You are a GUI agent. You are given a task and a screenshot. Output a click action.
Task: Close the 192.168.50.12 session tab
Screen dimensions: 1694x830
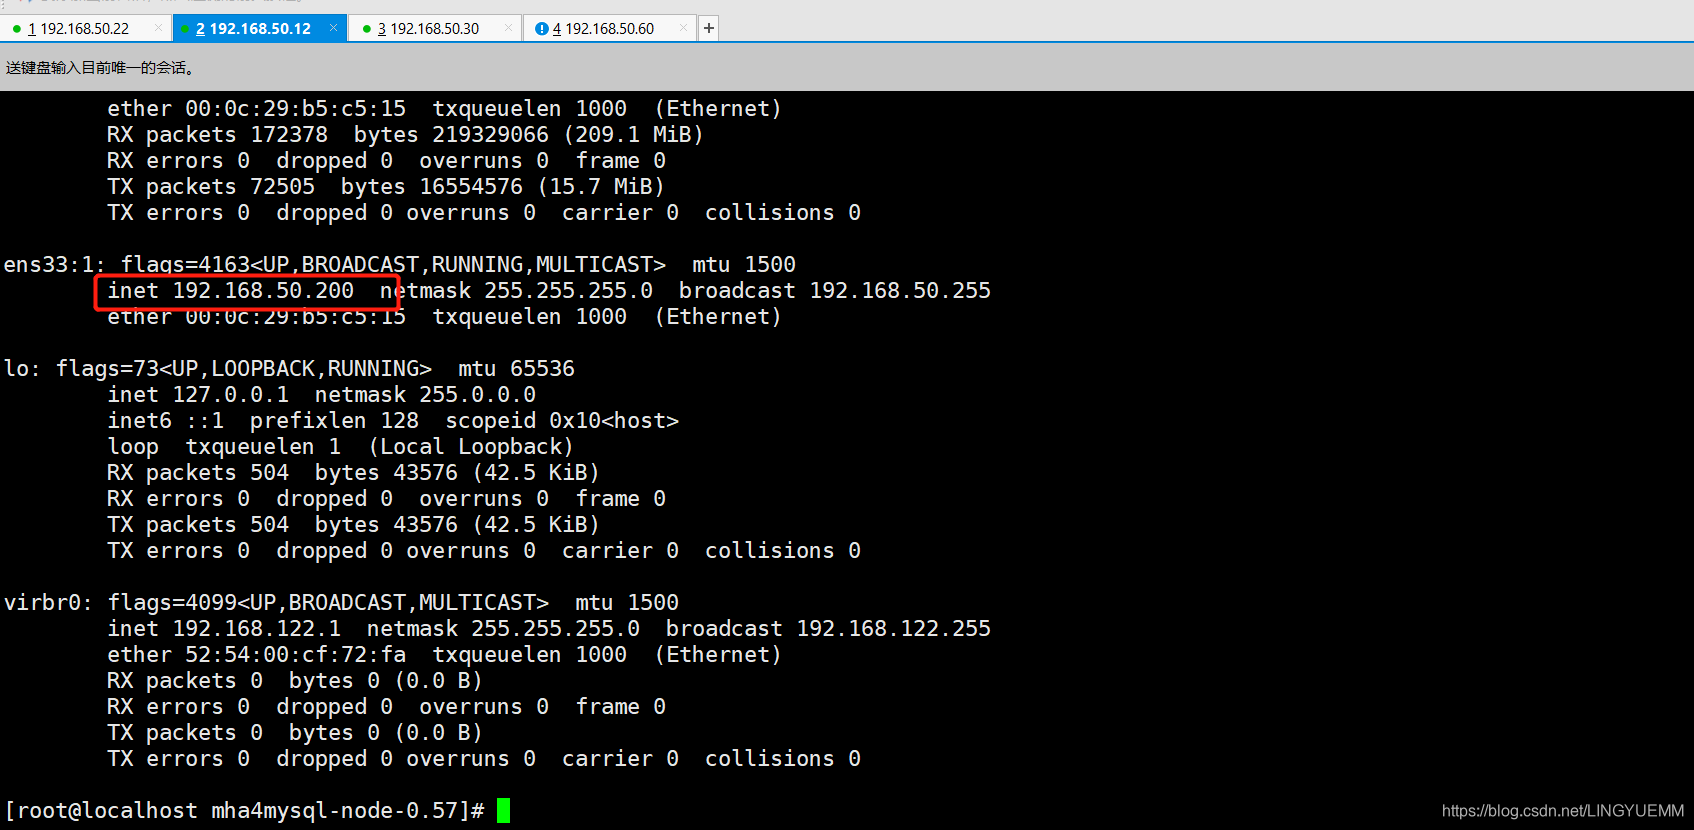pyautogui.click(x=333, y=28)
